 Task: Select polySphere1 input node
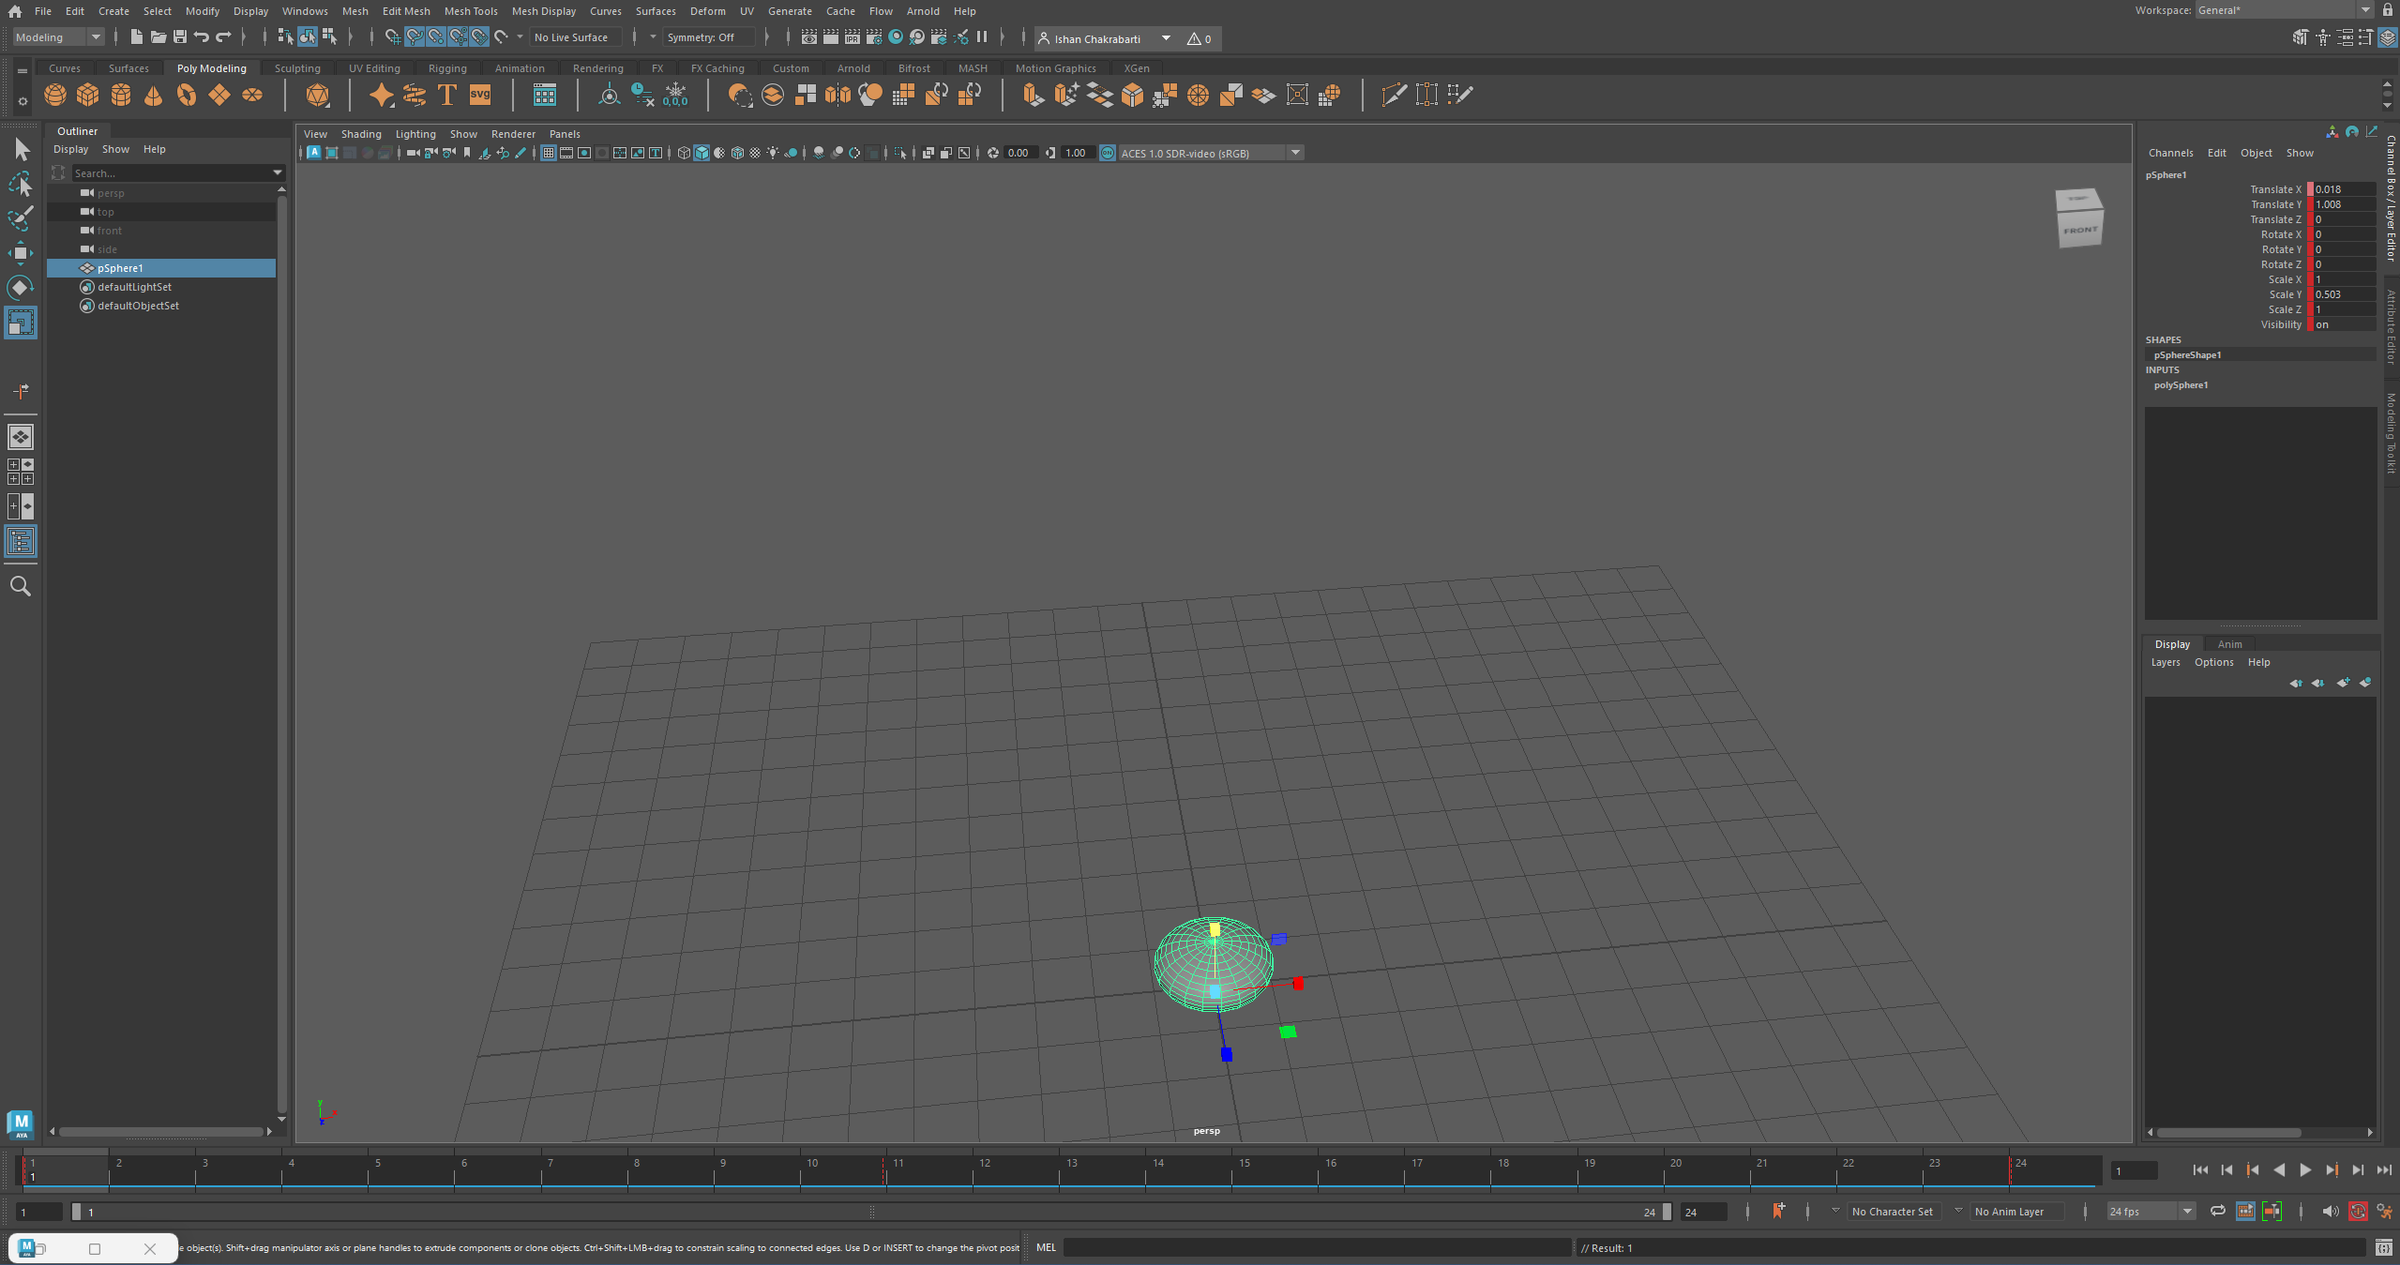[x=2180, y=385]
